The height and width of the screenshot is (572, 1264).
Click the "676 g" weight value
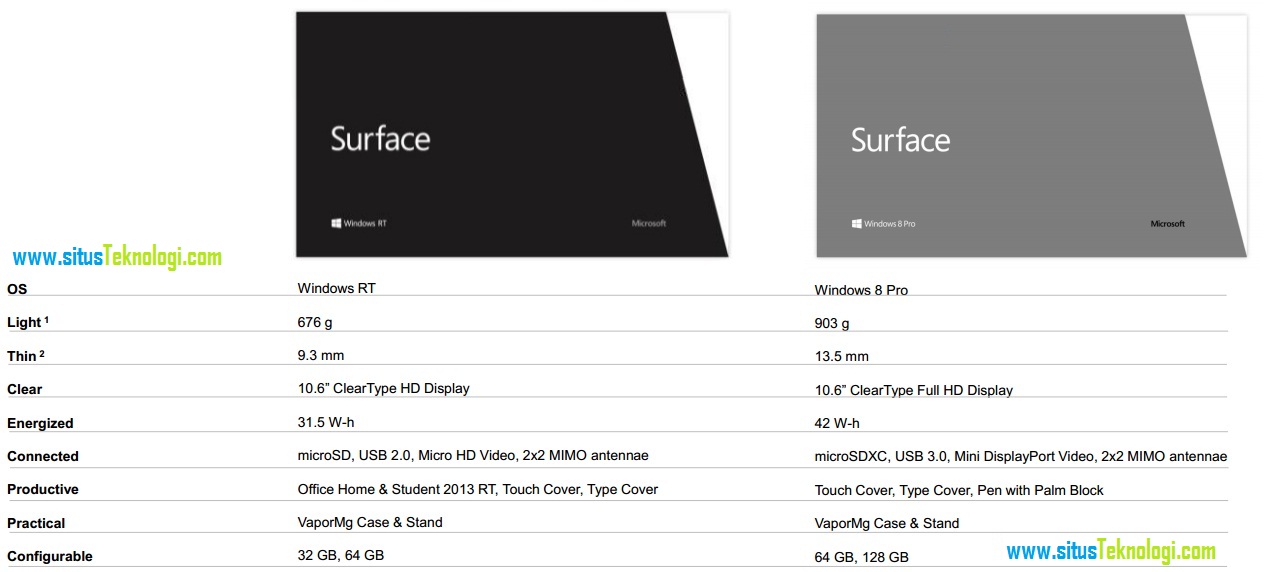[316, 322]
